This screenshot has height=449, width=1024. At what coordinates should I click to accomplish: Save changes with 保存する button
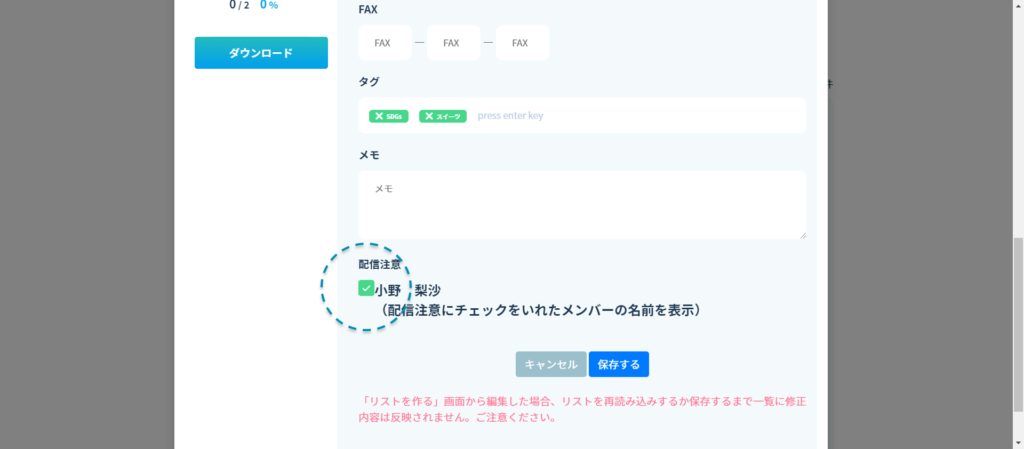pyautogui.click(x=618, y=365)
